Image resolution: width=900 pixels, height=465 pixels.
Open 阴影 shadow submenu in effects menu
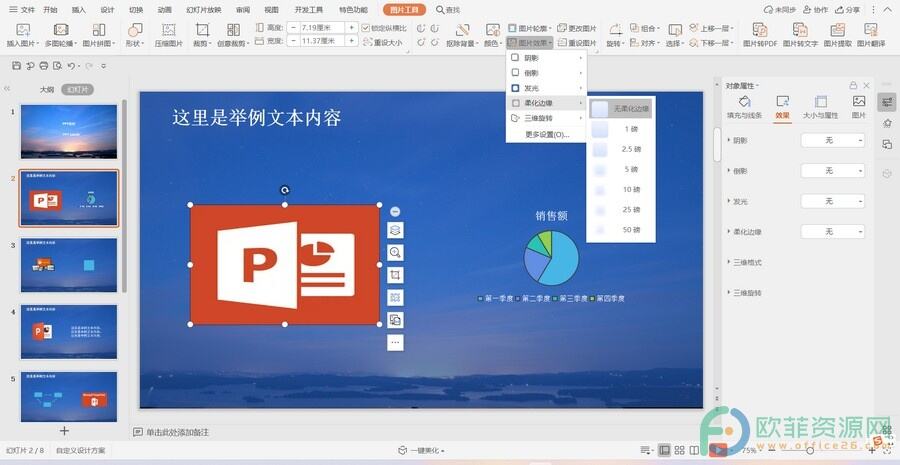click(x=546, y=58)
